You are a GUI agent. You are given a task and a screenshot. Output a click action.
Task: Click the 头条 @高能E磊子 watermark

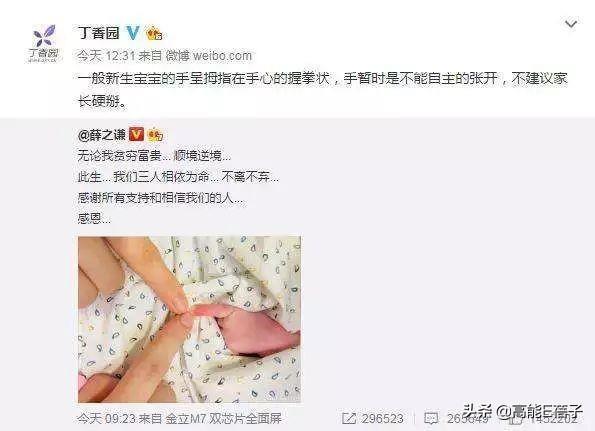point(523,411)
